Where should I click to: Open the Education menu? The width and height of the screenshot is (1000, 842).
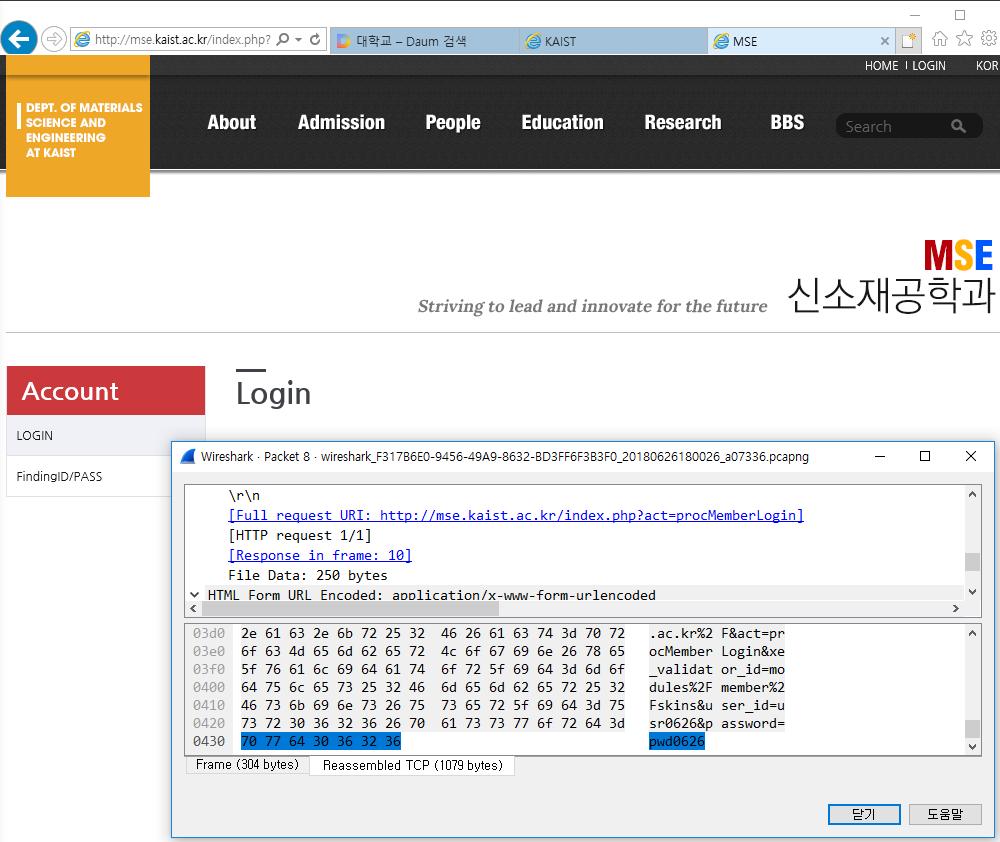click(562, 122)
